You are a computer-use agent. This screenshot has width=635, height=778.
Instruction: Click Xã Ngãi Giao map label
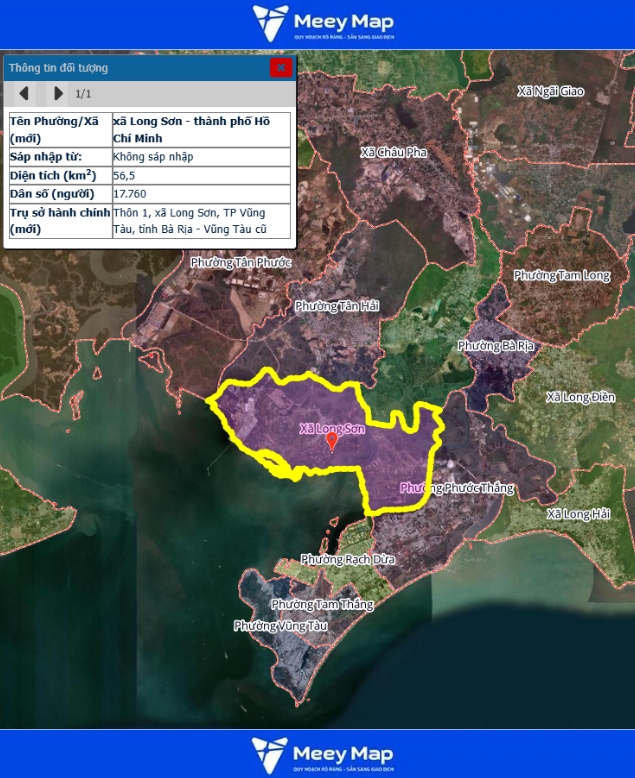pyautogui.click(x=550, y=91)
